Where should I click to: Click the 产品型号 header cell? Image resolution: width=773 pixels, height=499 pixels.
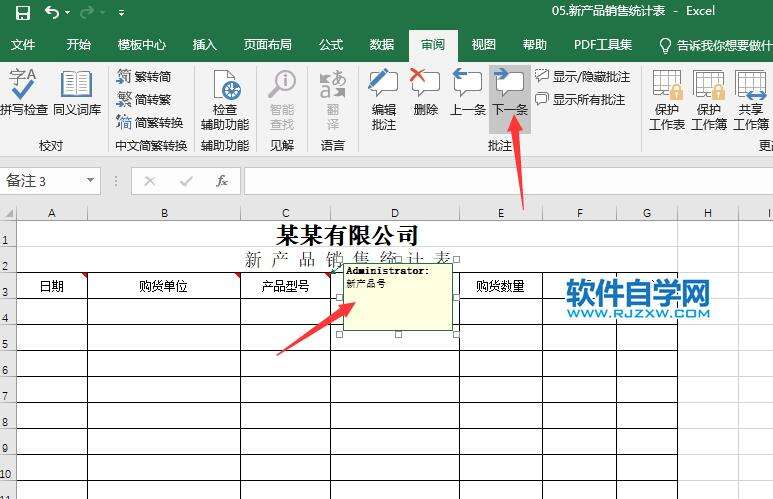285,285
